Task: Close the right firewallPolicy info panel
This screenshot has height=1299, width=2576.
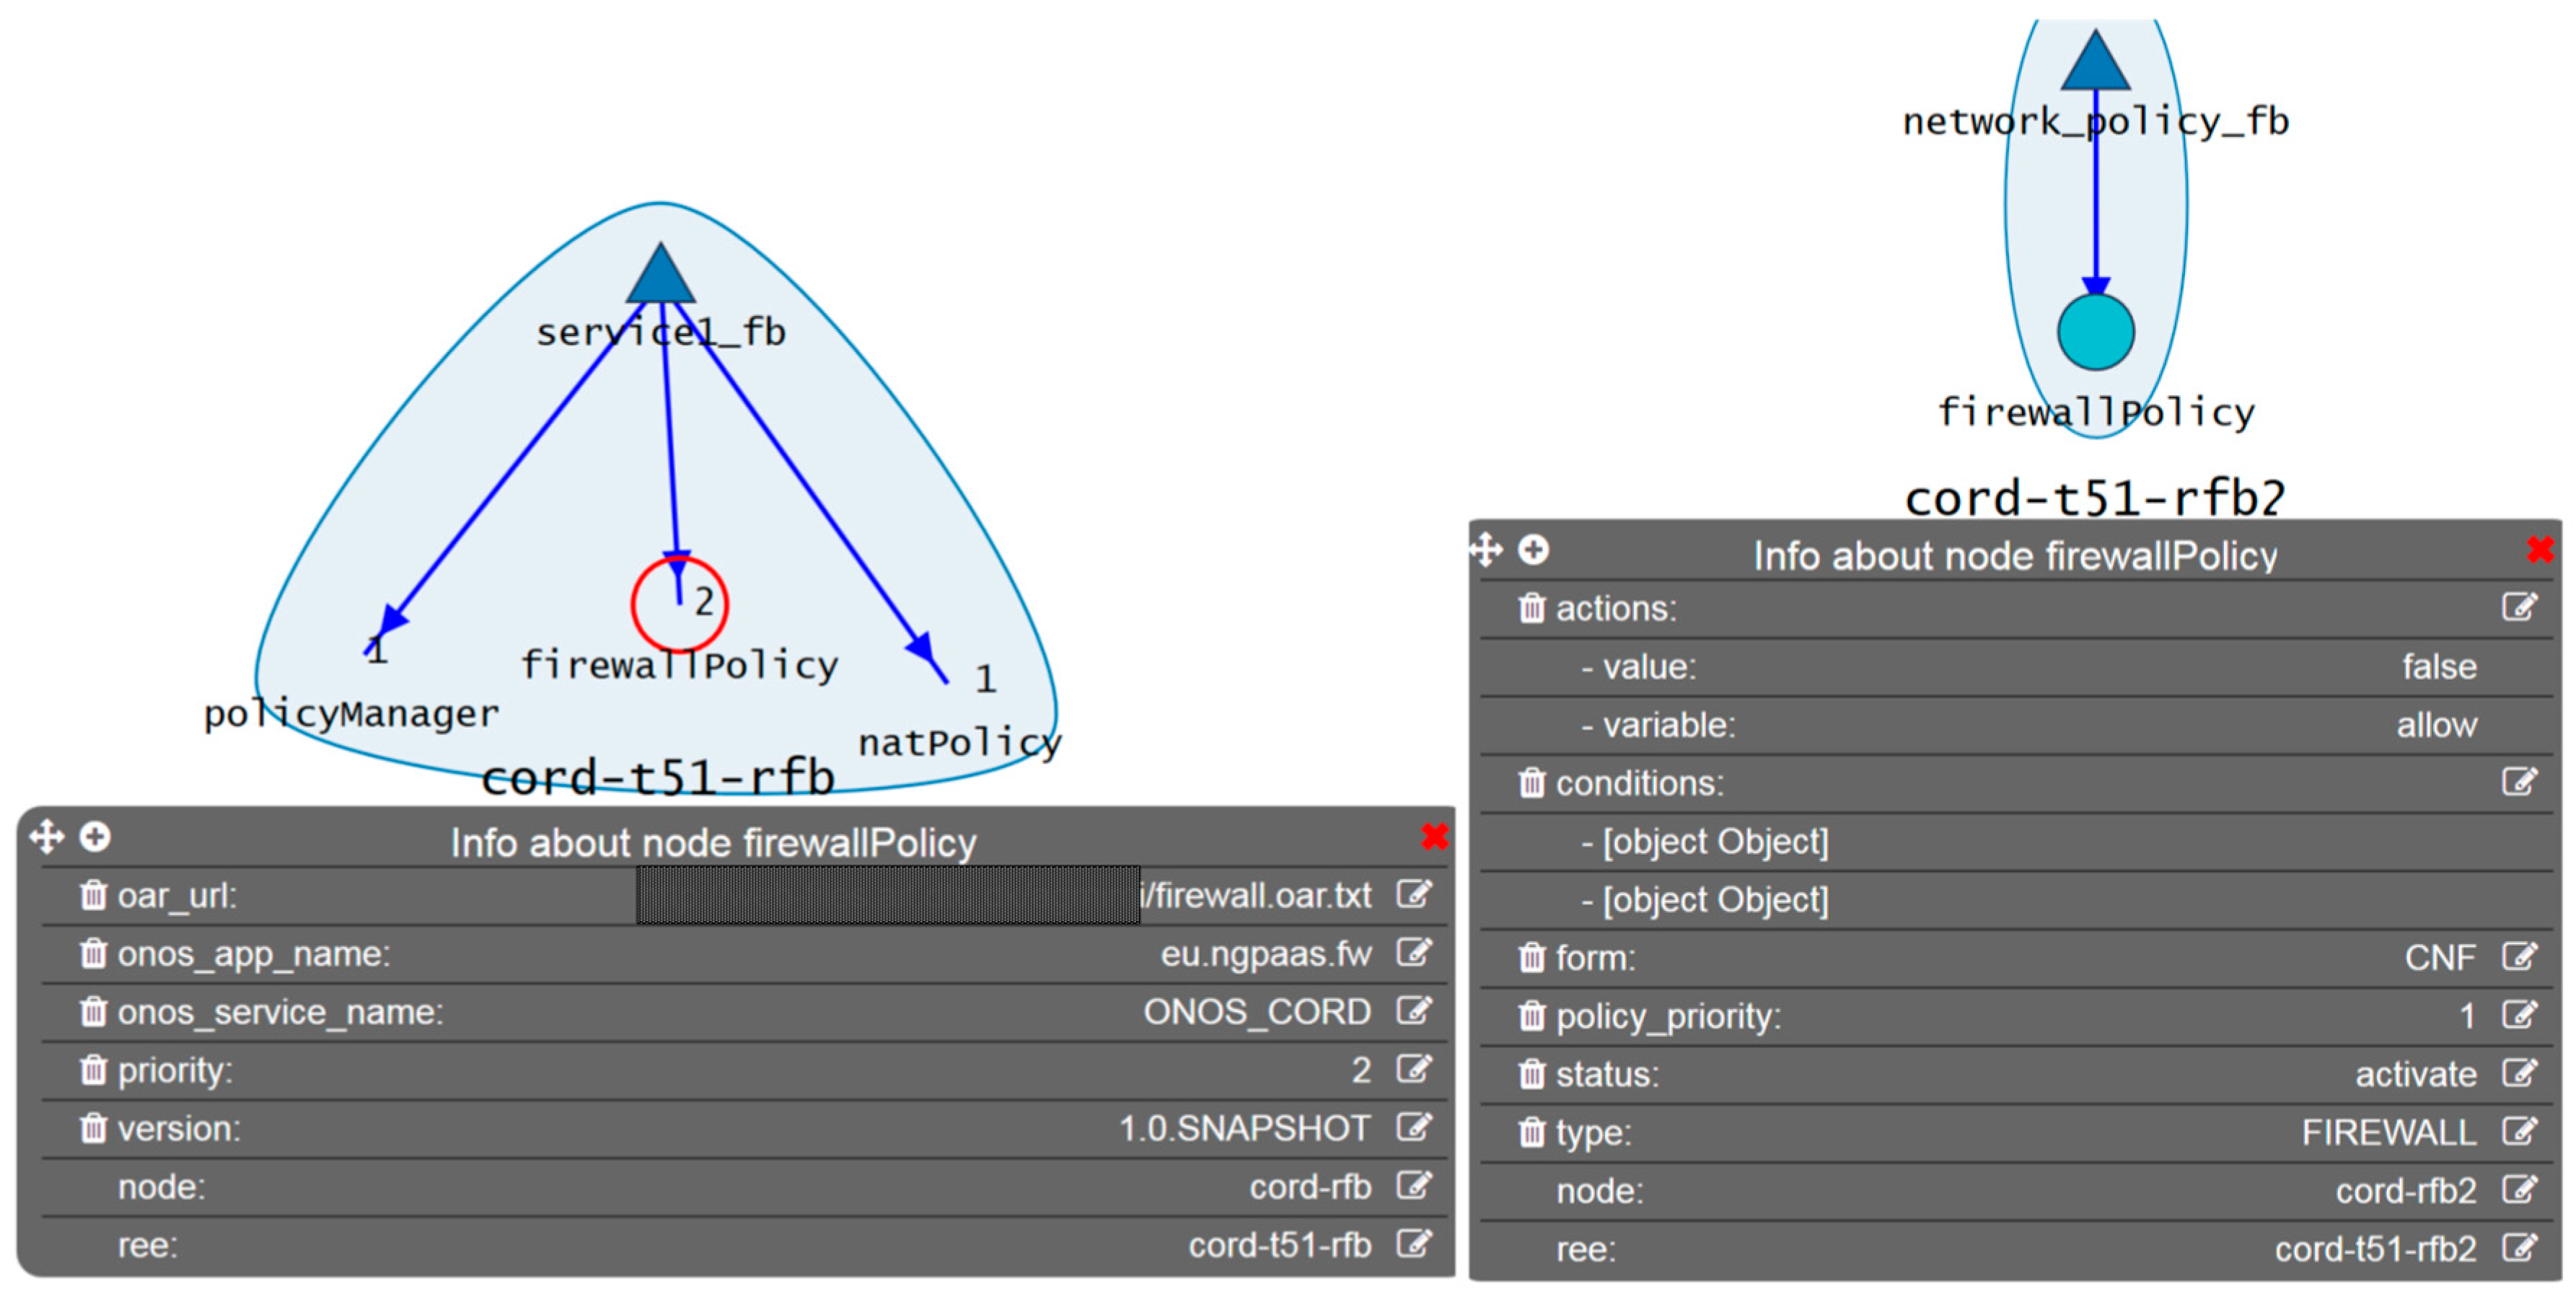Action: click(x=2539, y=549)
